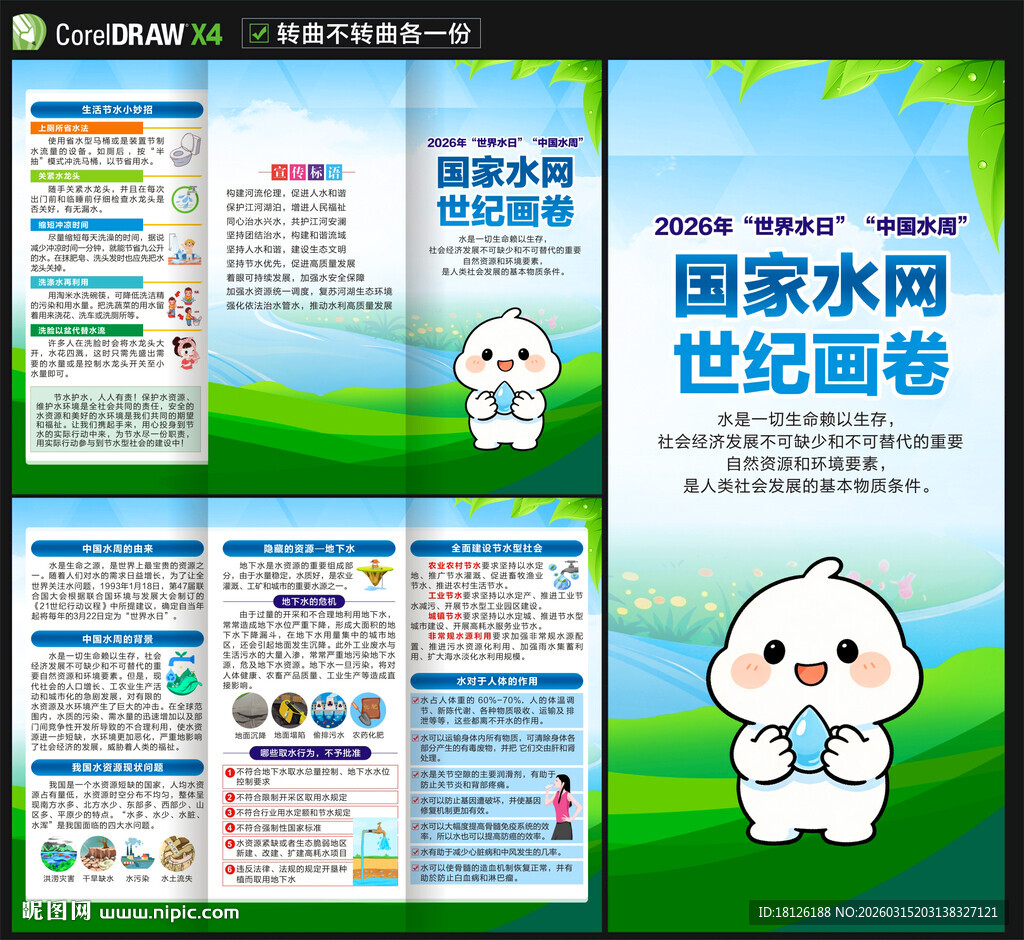Select the 中国水周的背景 heading banner

pyautogui.click(x=117, y=639)
